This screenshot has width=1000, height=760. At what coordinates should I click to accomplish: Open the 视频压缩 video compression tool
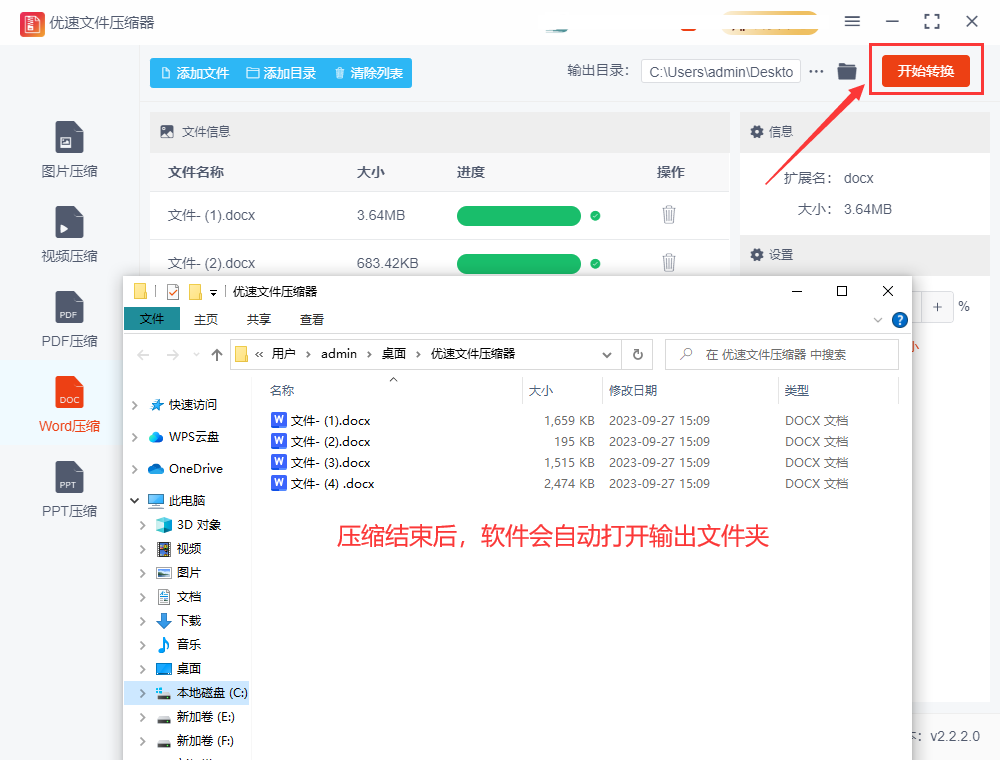click(x=69, y=223)
